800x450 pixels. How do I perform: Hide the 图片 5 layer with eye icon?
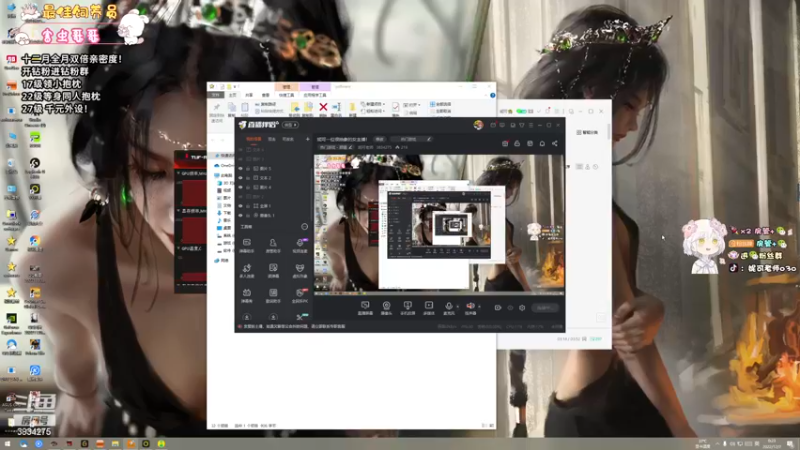coord(240,168)
